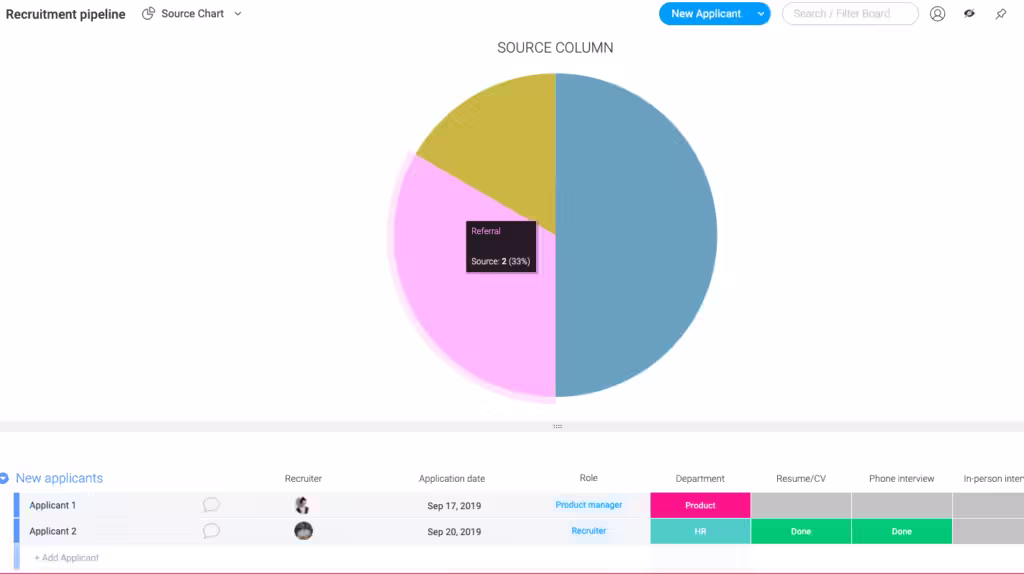Collapse the New applicants group
The height and width of the screenshot is (574, 1024).
(5, 478)
